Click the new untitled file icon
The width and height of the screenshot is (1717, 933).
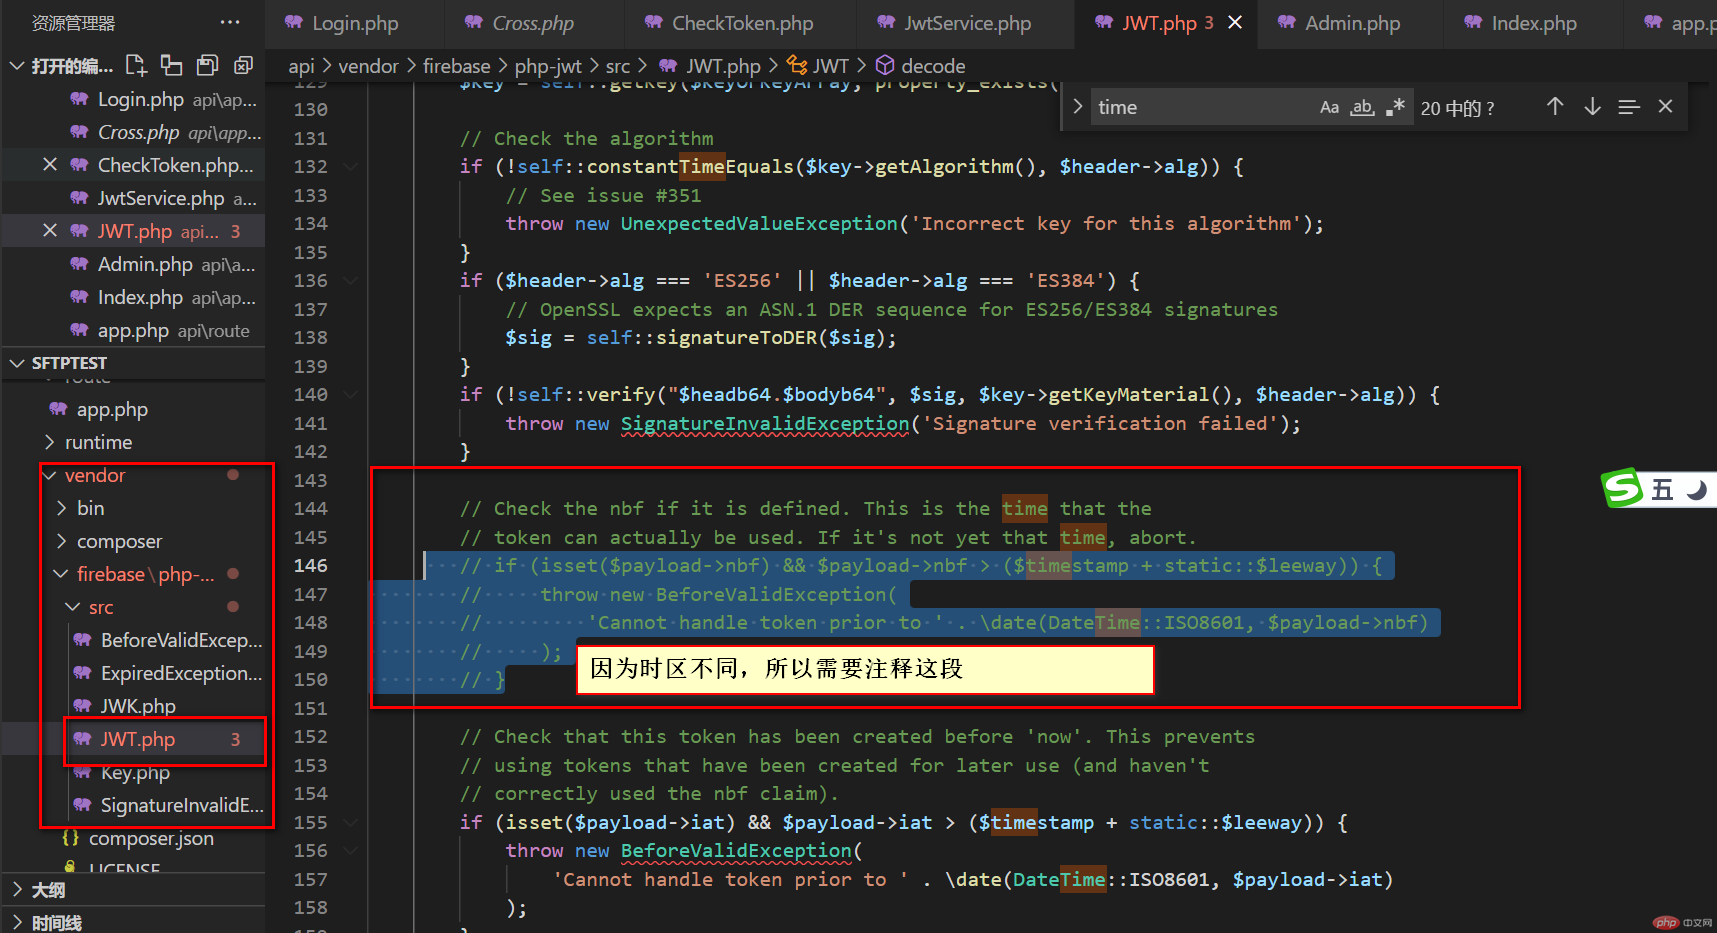(x=136, y=66)
